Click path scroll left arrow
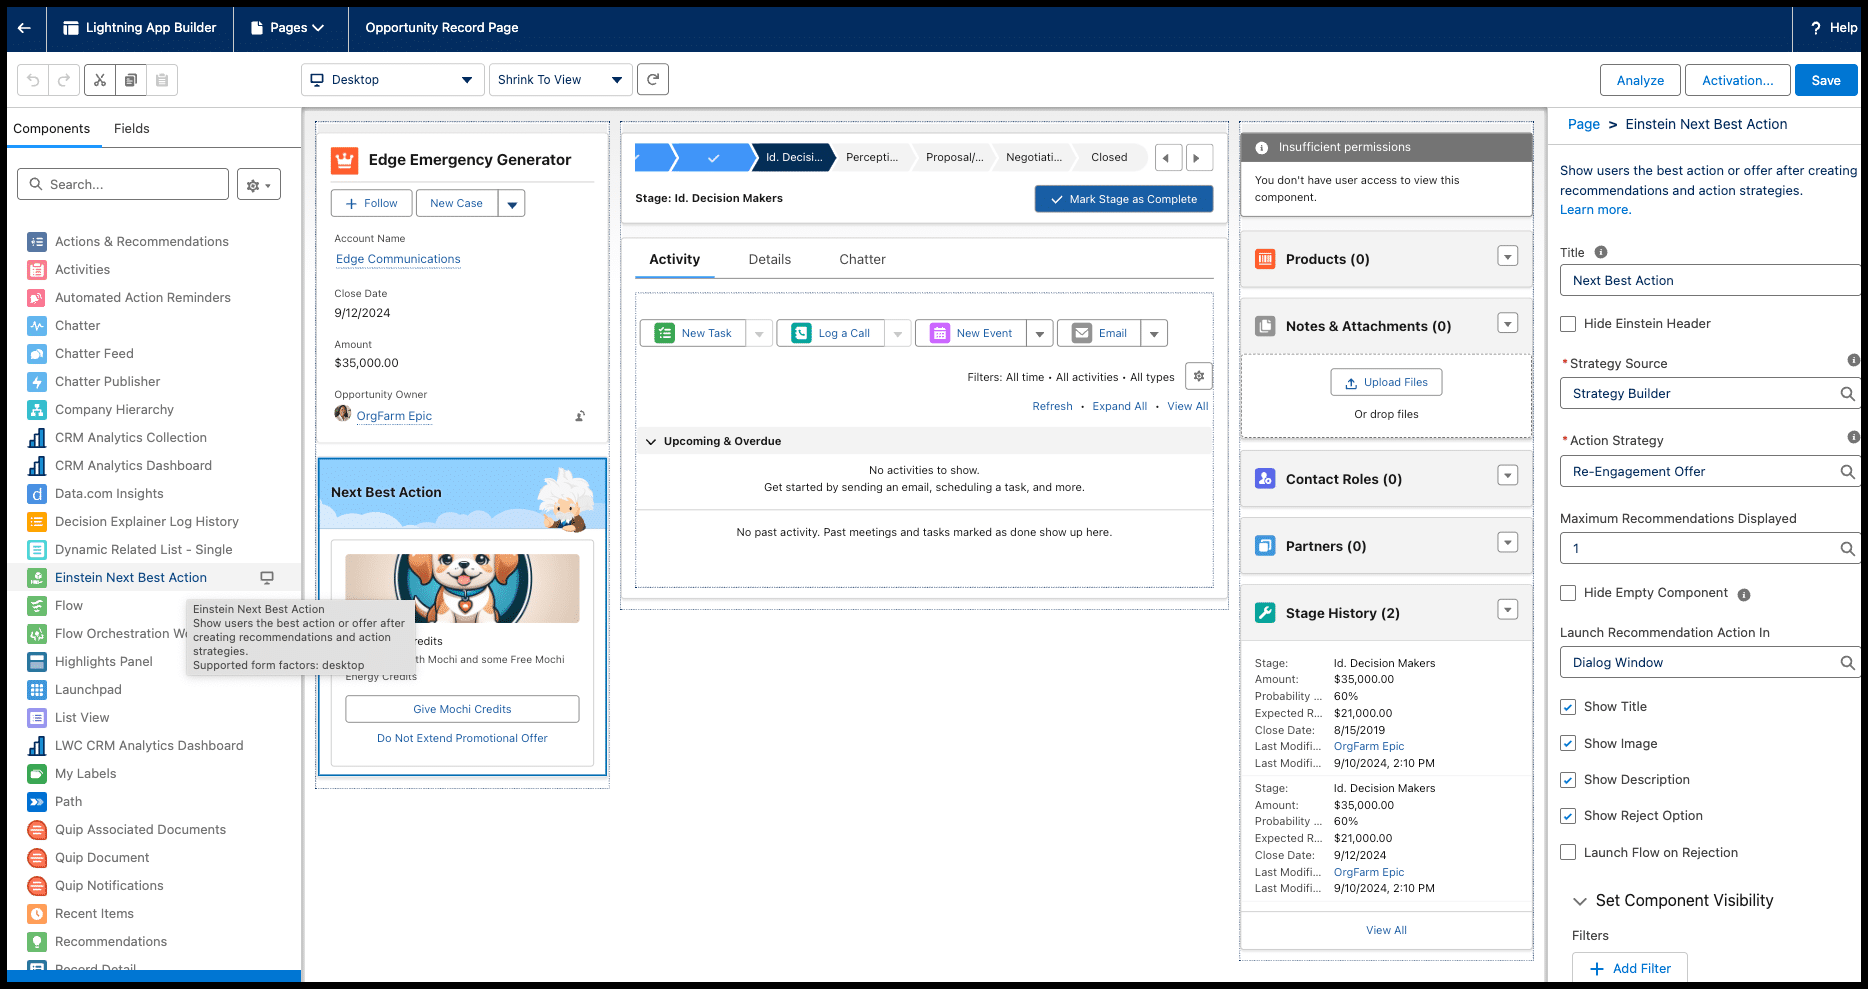Viewport: 1868px width, 989px height. [x=1168, y=158]
